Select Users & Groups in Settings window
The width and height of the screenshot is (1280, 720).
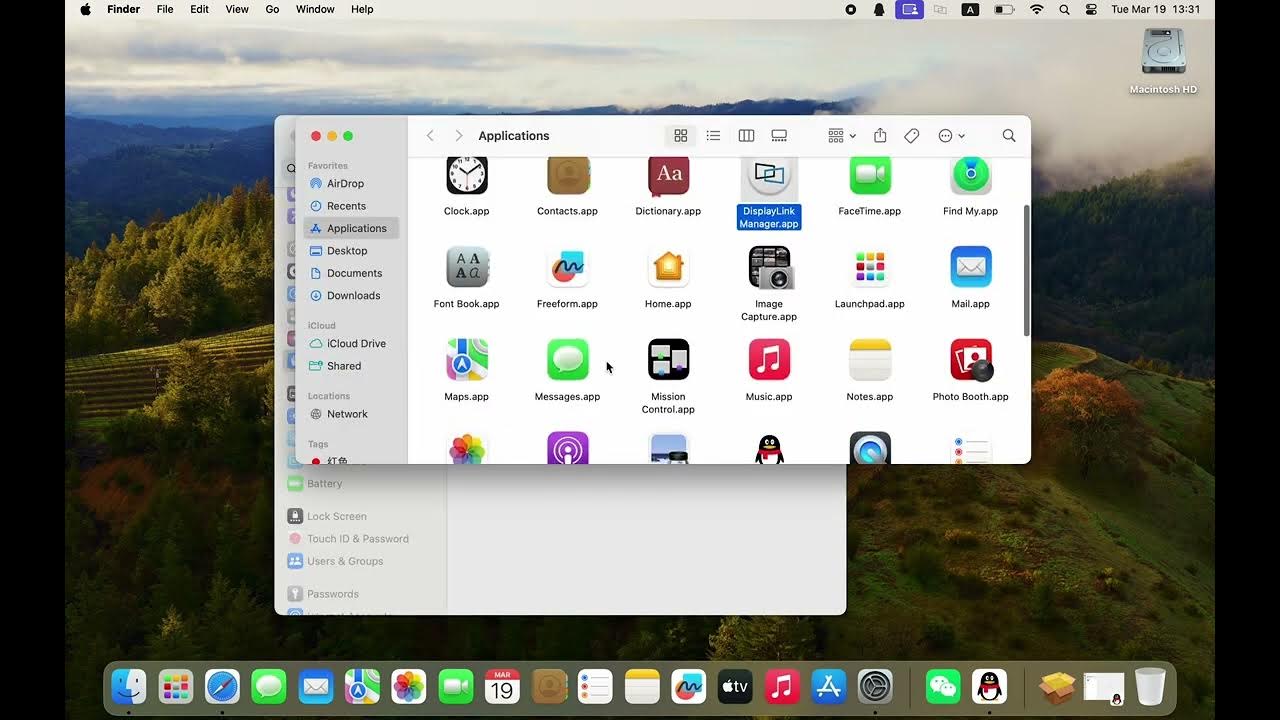[344, 562]
